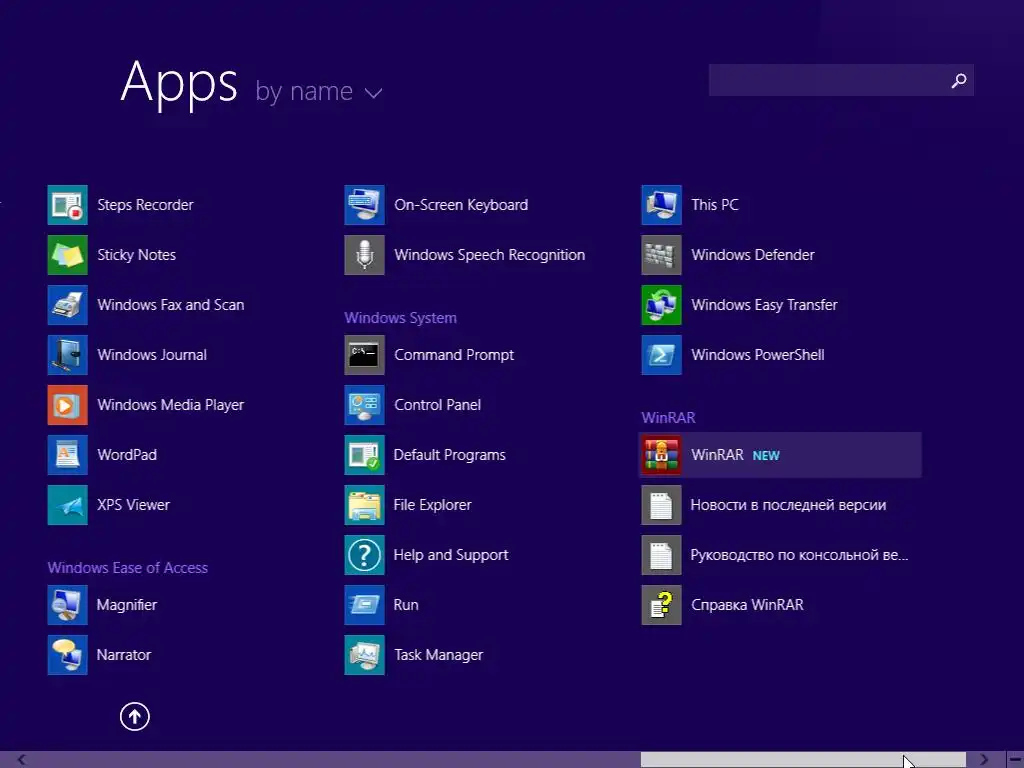The height and width of the screenshot is (768, 1024).
Task: Open the Command Prompt icon
Action: pos(364,355)
